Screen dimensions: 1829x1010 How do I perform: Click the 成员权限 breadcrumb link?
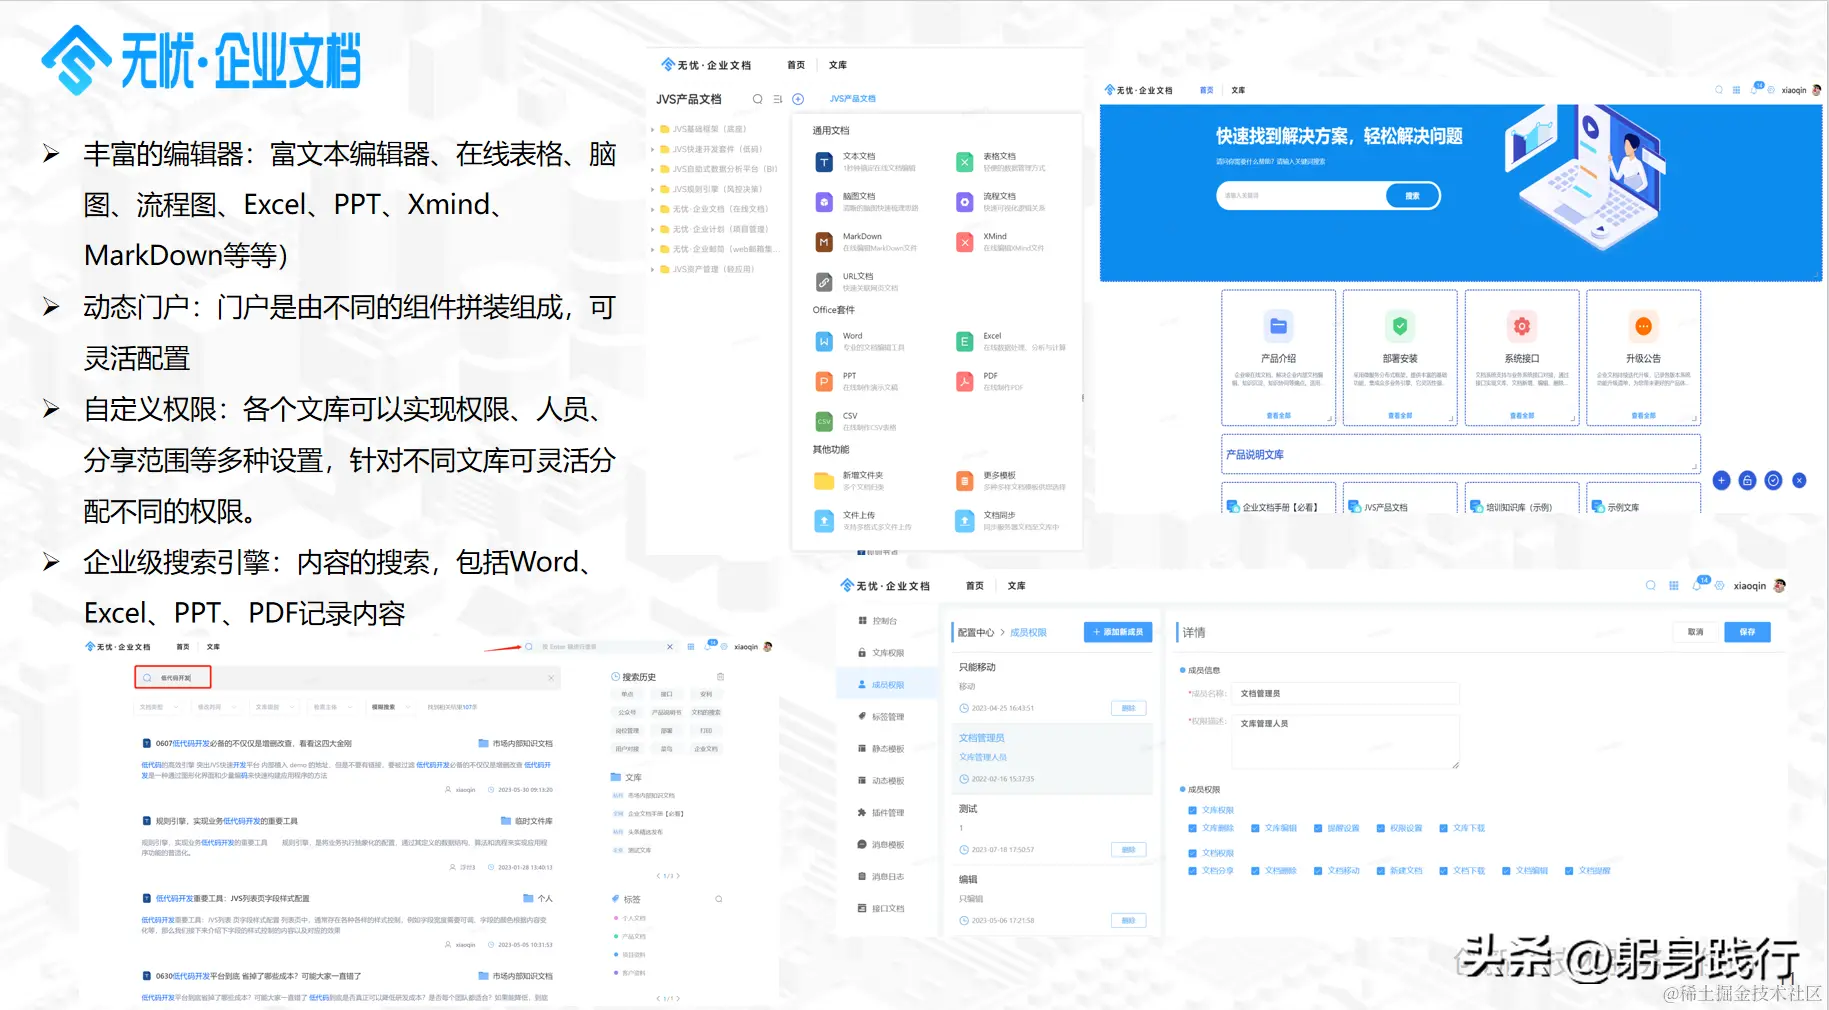click(x=1028, y=633)
